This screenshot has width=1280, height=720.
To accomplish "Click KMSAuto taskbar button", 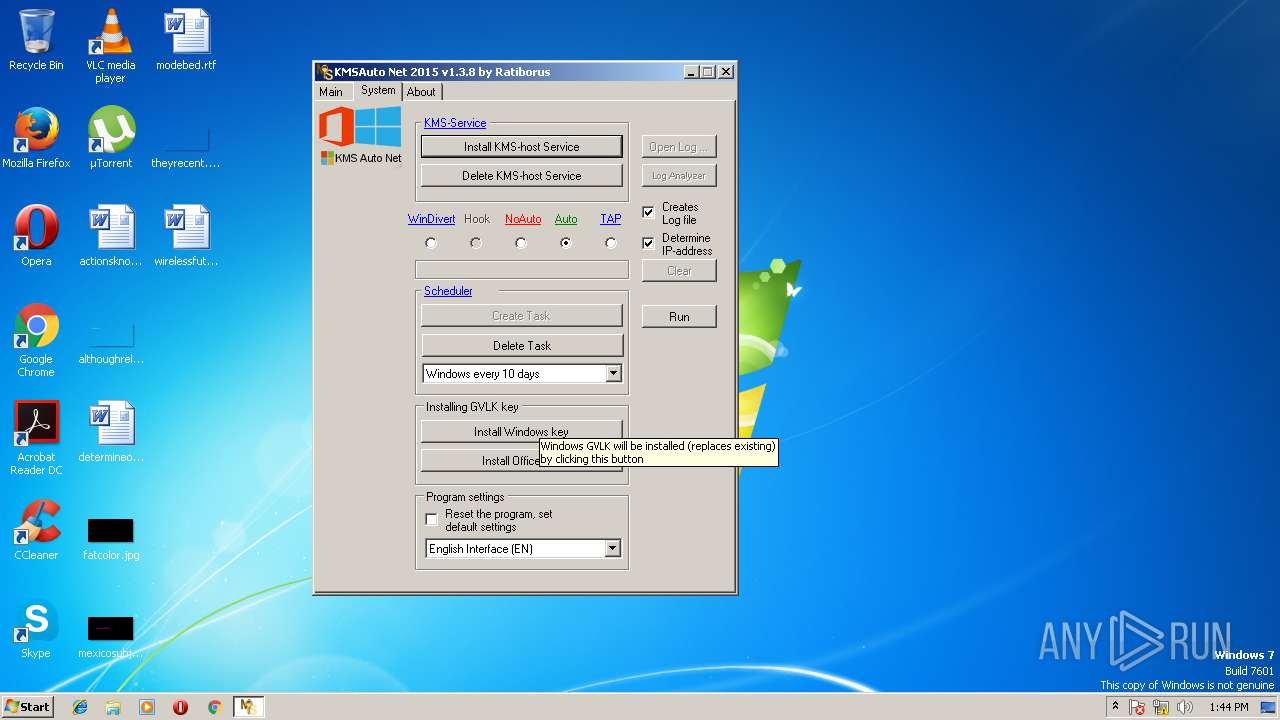I will [248, 707].
